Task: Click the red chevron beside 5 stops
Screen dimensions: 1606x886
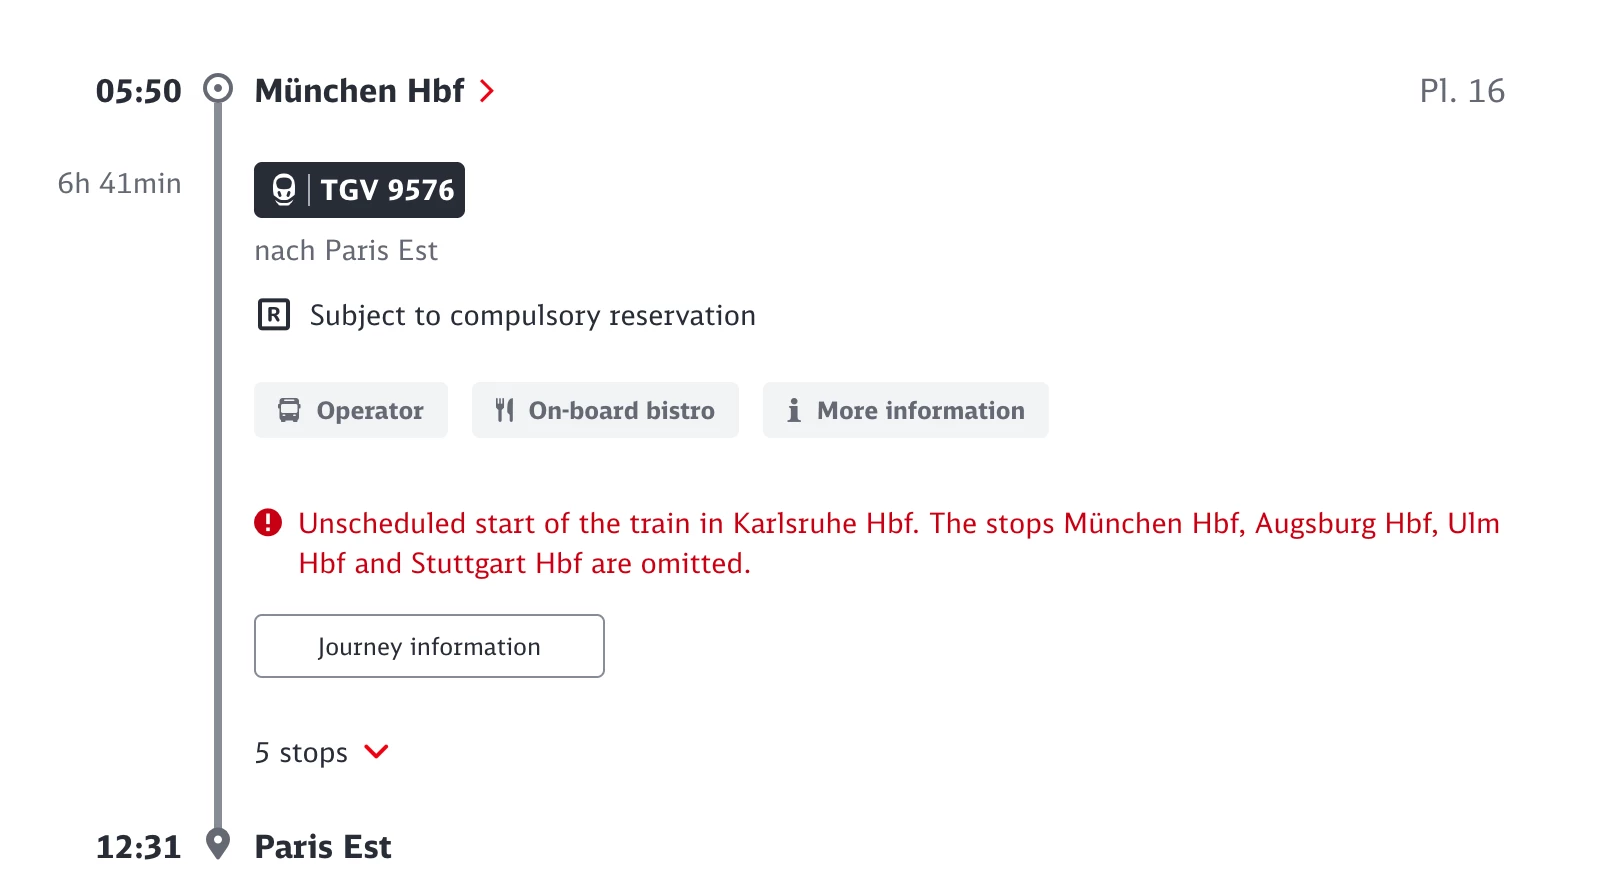Action: point(377,751)
